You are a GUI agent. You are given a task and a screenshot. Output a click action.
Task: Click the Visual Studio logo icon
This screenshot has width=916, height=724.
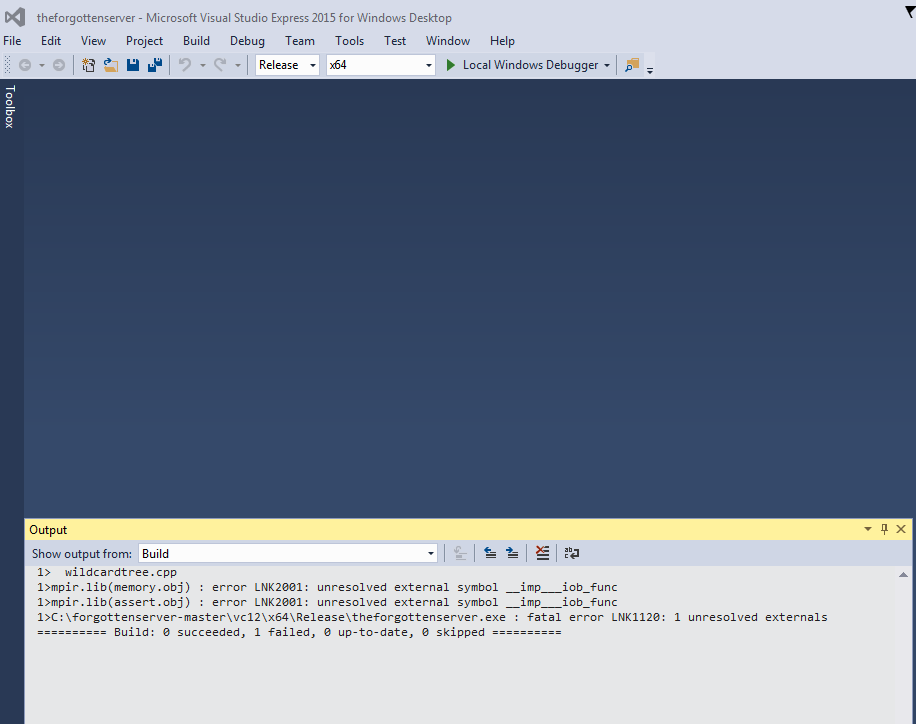15,17
